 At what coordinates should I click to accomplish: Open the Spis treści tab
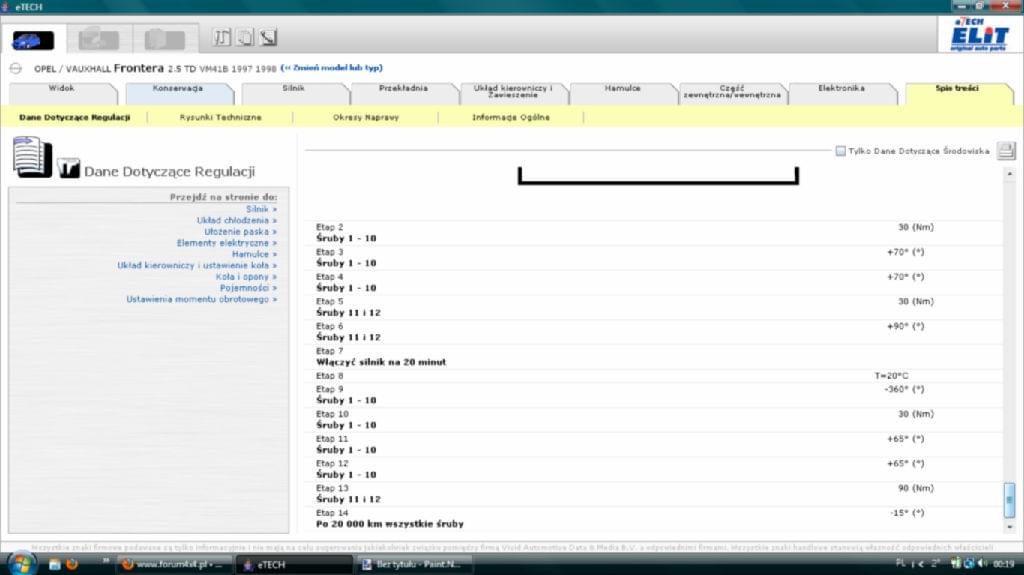tap(957, 93)
